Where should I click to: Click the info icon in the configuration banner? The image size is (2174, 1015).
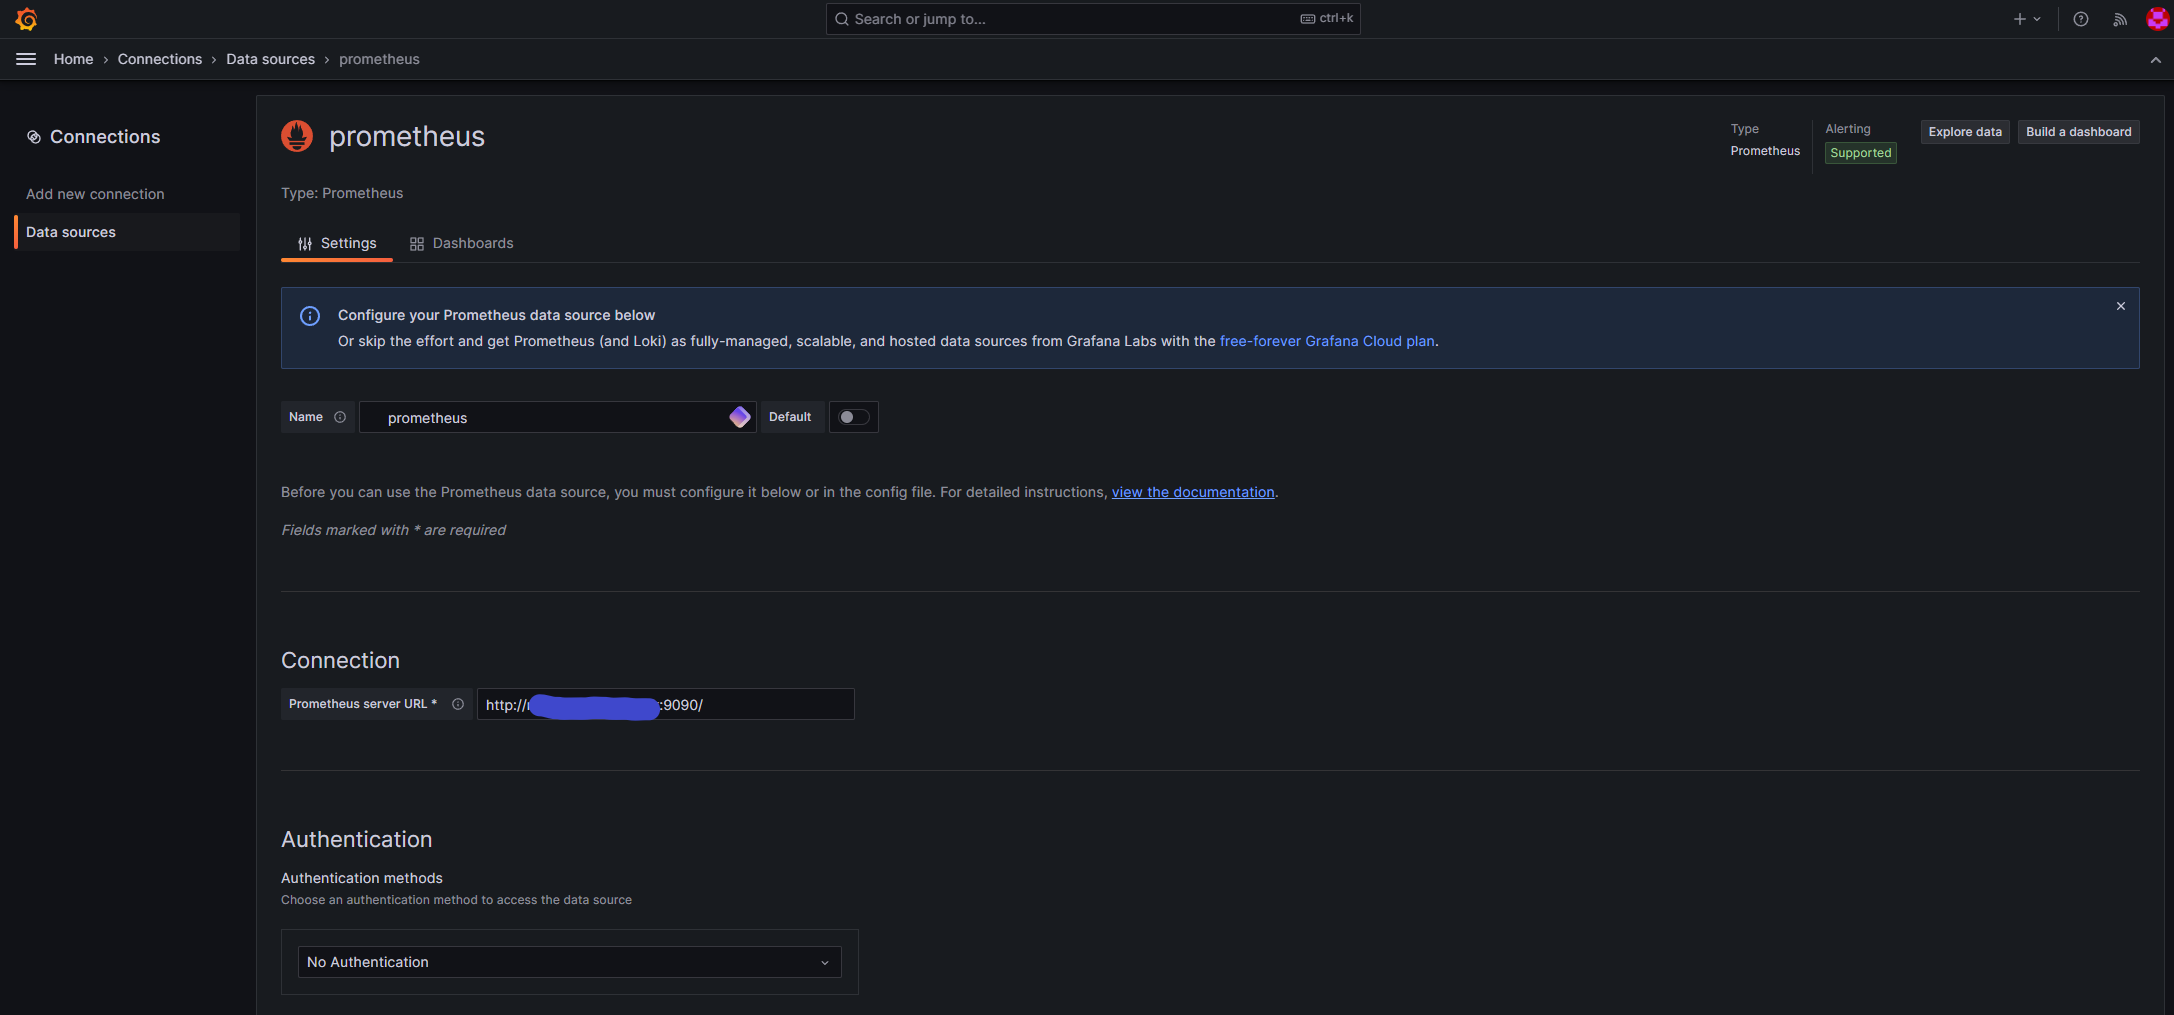[310, 316]
